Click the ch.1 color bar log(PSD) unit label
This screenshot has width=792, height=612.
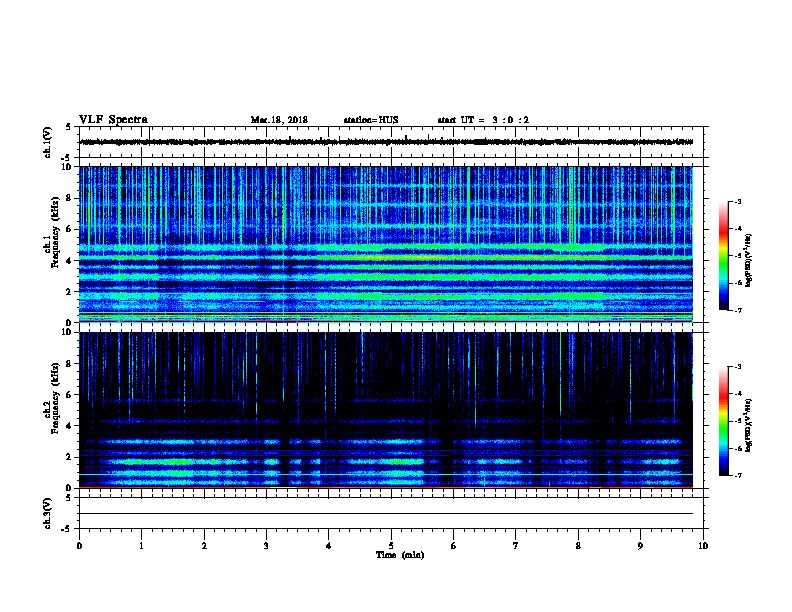click(x=748, y=260)
